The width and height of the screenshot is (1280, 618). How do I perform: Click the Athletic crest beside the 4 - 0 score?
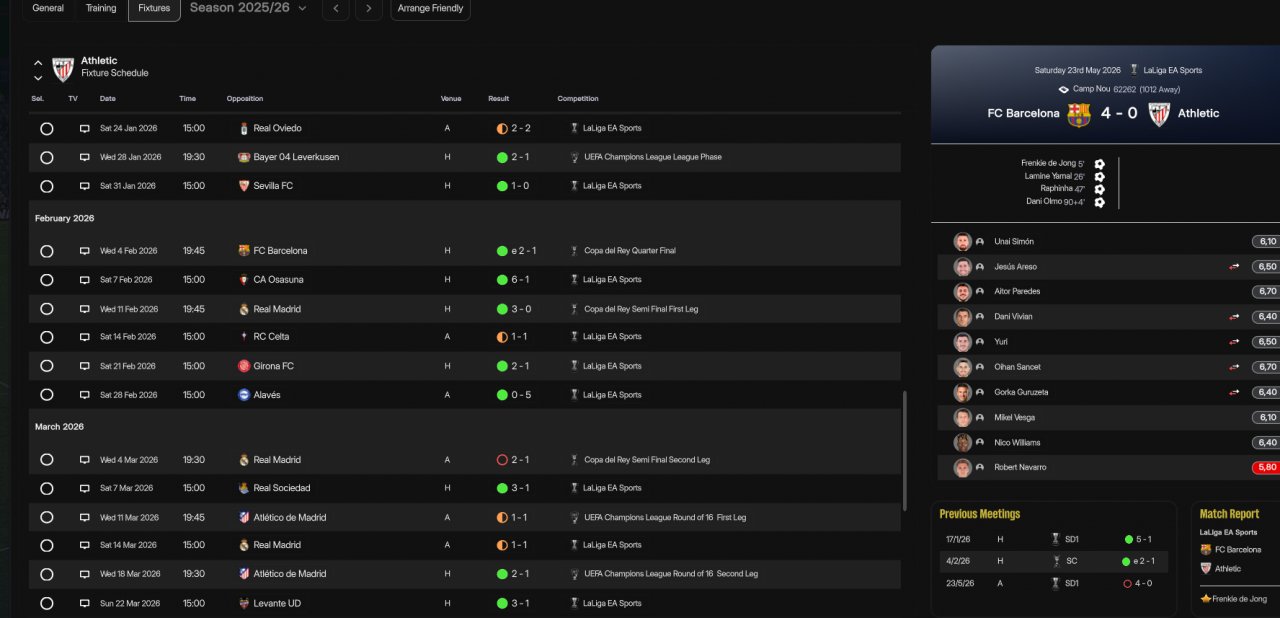(x=1159, y=114)
